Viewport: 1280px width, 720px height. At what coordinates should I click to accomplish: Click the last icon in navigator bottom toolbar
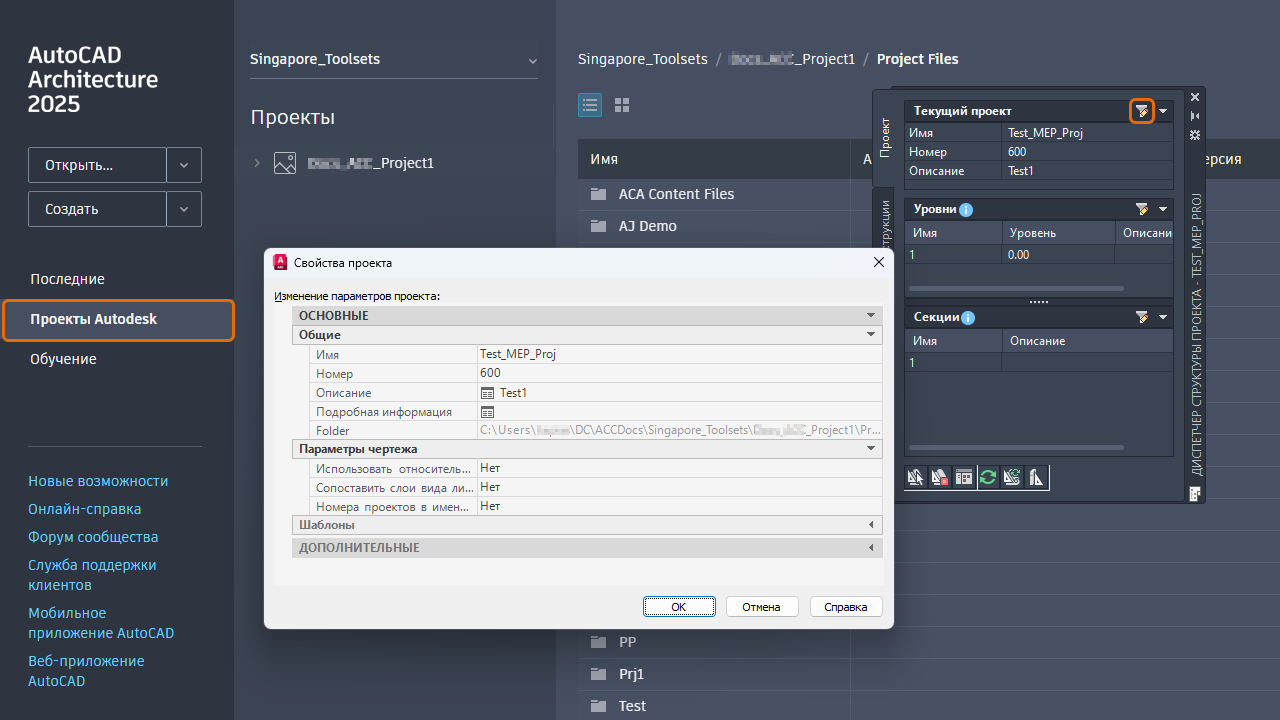point(1036,477)
